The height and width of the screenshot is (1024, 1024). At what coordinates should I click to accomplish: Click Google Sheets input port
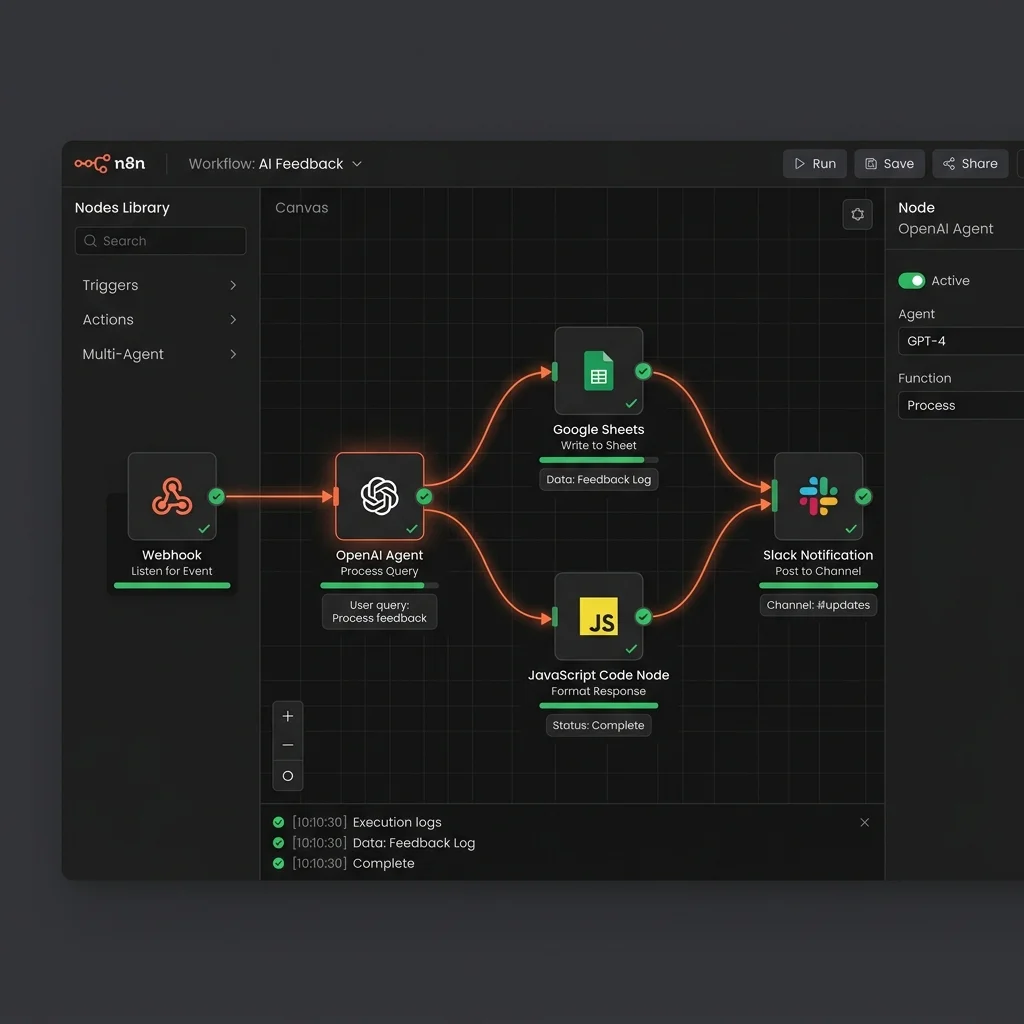(x=555, y=371)
